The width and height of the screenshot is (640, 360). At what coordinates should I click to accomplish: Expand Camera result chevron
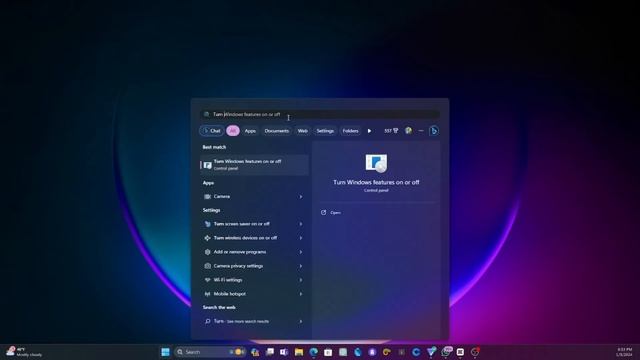click(301, 197)
